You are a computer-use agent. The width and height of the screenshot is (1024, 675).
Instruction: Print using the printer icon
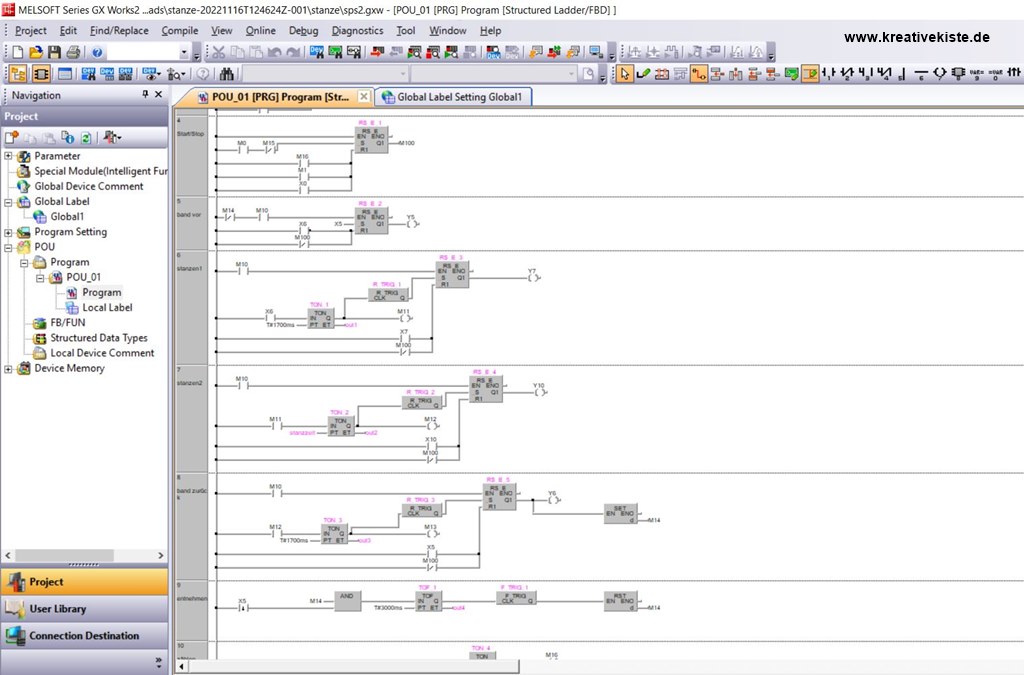click(x=73, y=52)
